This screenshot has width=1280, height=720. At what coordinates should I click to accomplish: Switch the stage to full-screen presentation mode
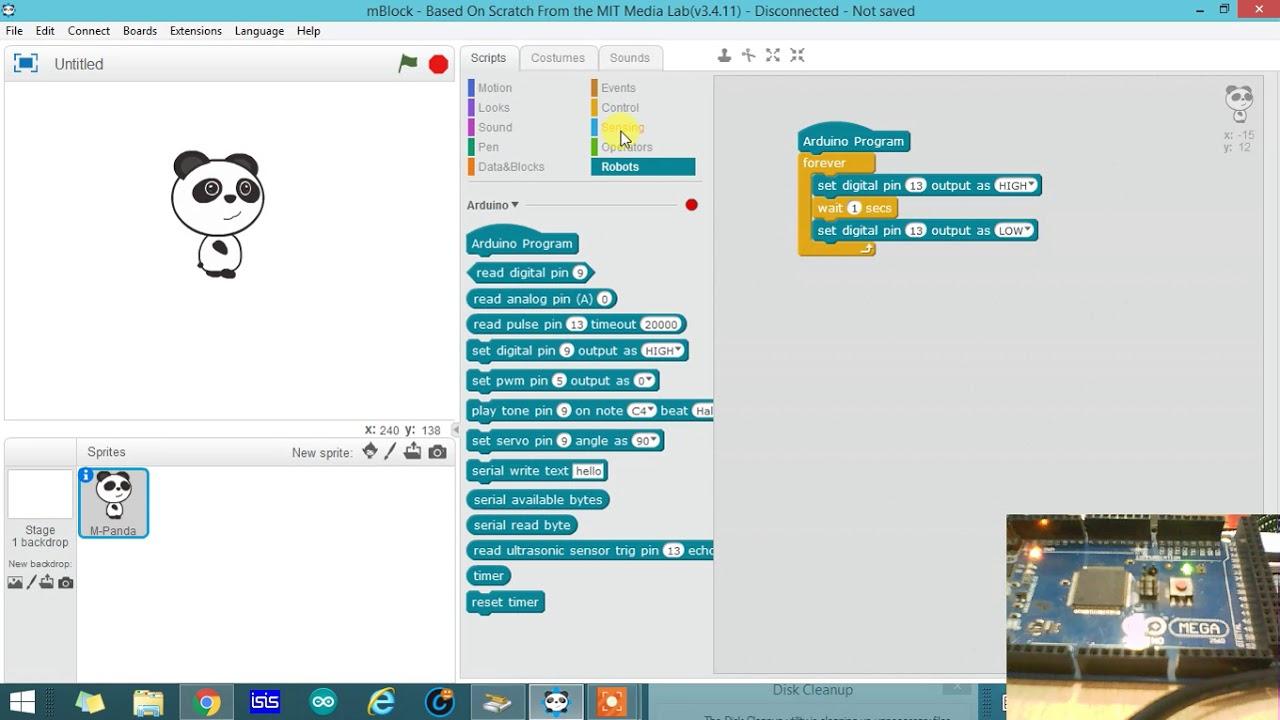[x=26, y=64]
